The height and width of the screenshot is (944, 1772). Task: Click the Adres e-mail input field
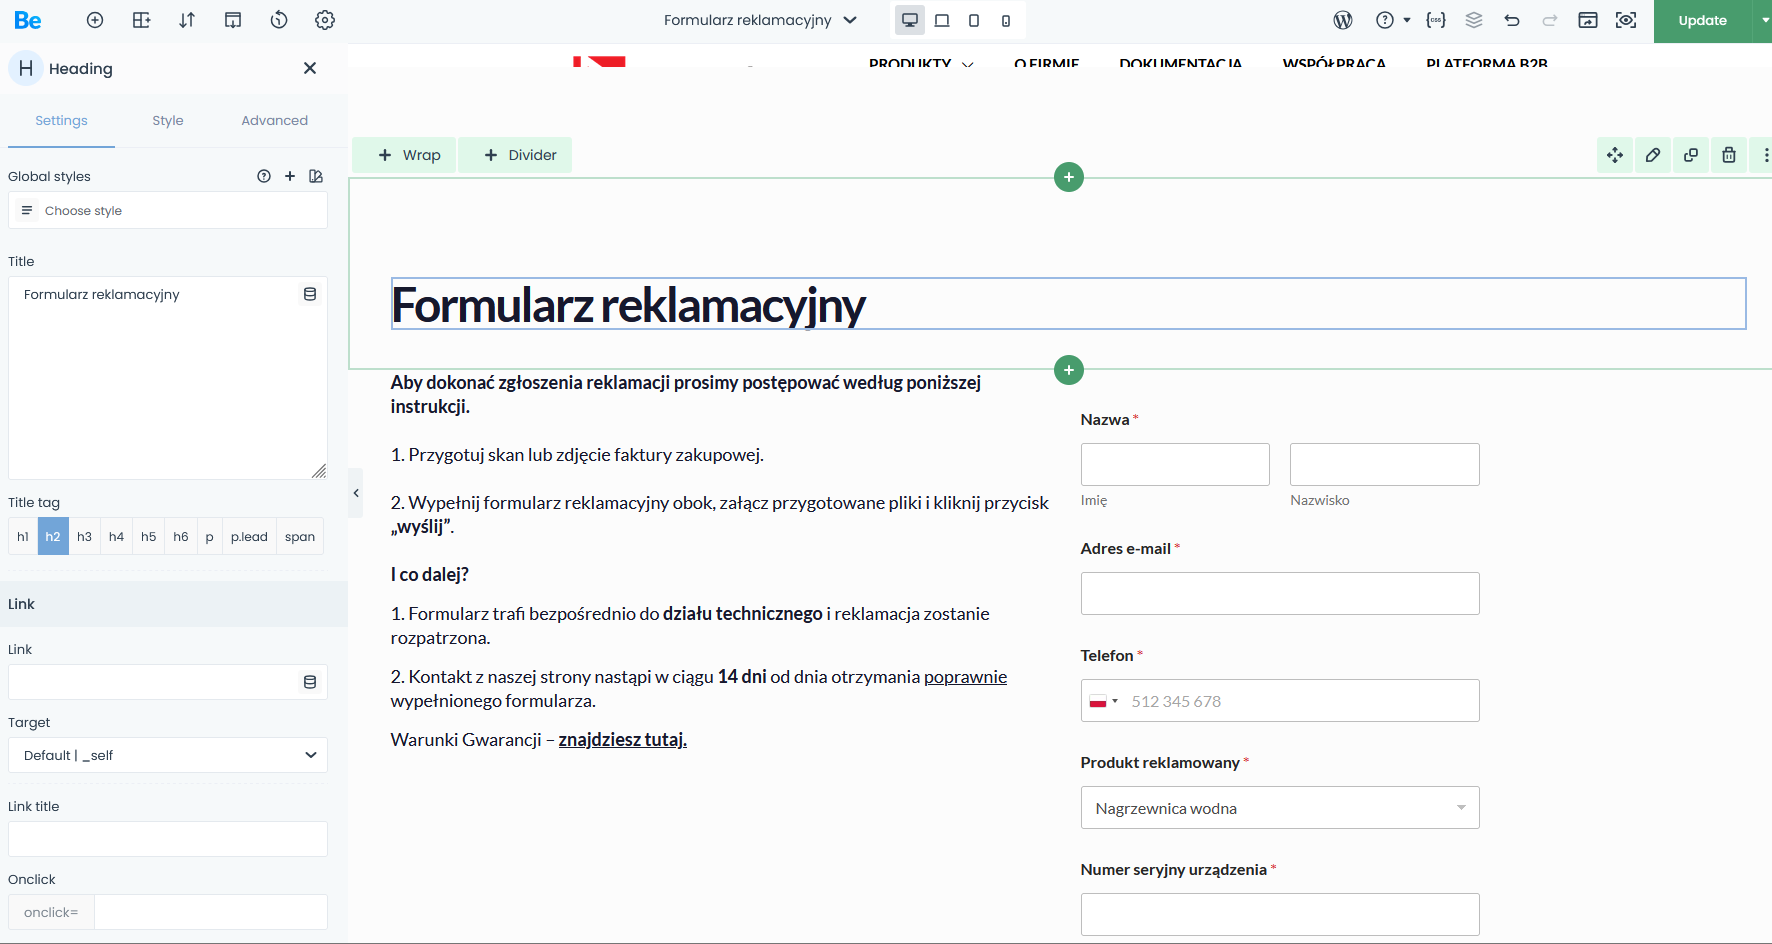pyautogui.click(x=1279, y=594)
